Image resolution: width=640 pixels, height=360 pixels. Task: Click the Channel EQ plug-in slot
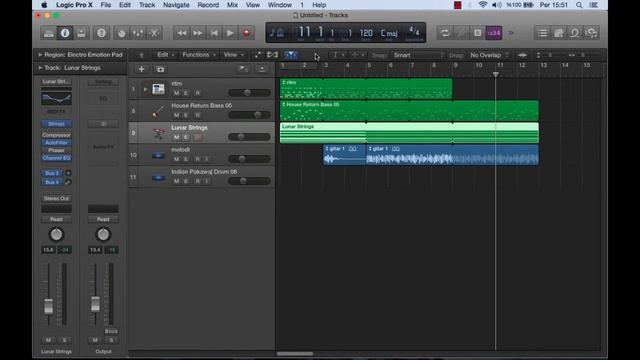[x=56, y=158]
